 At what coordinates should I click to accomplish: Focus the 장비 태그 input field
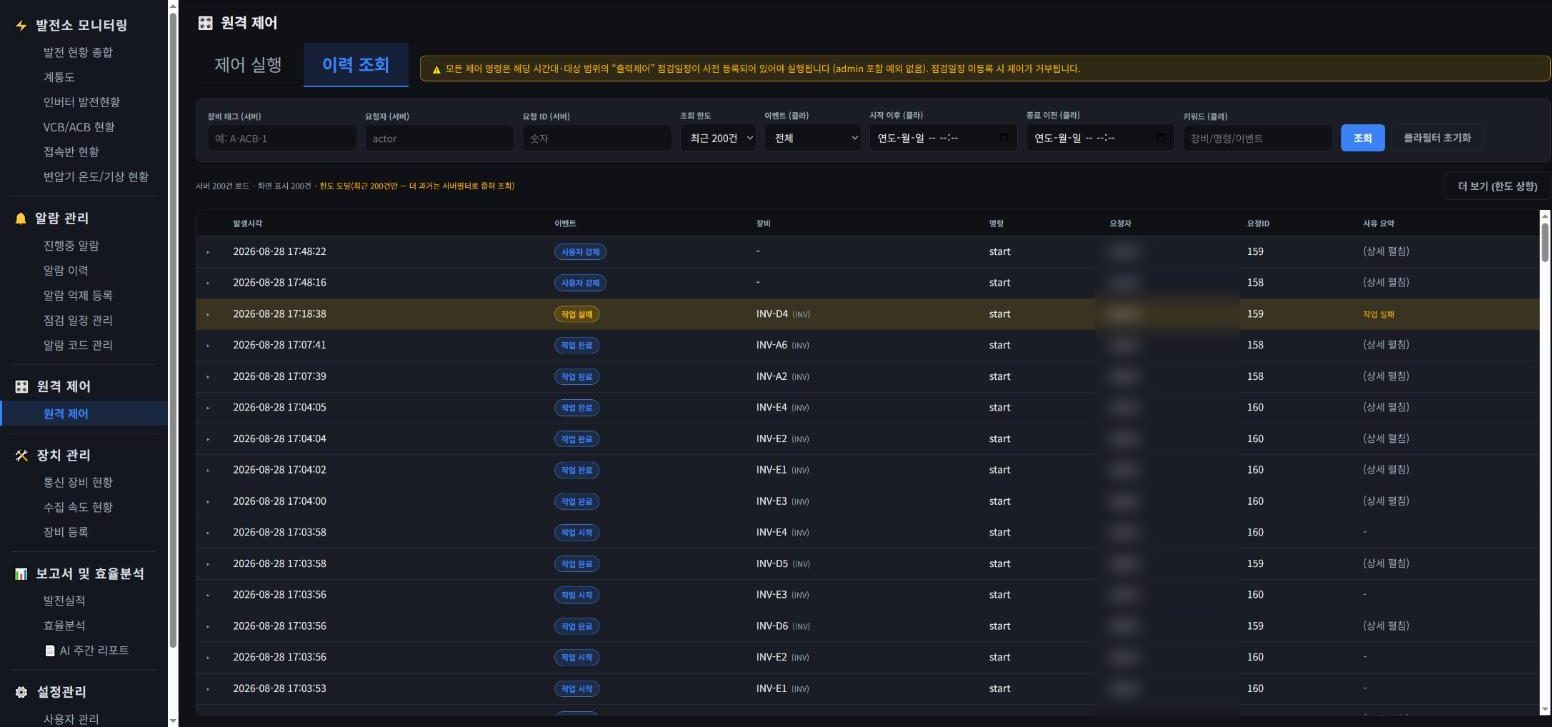click(x=282, y=138)
